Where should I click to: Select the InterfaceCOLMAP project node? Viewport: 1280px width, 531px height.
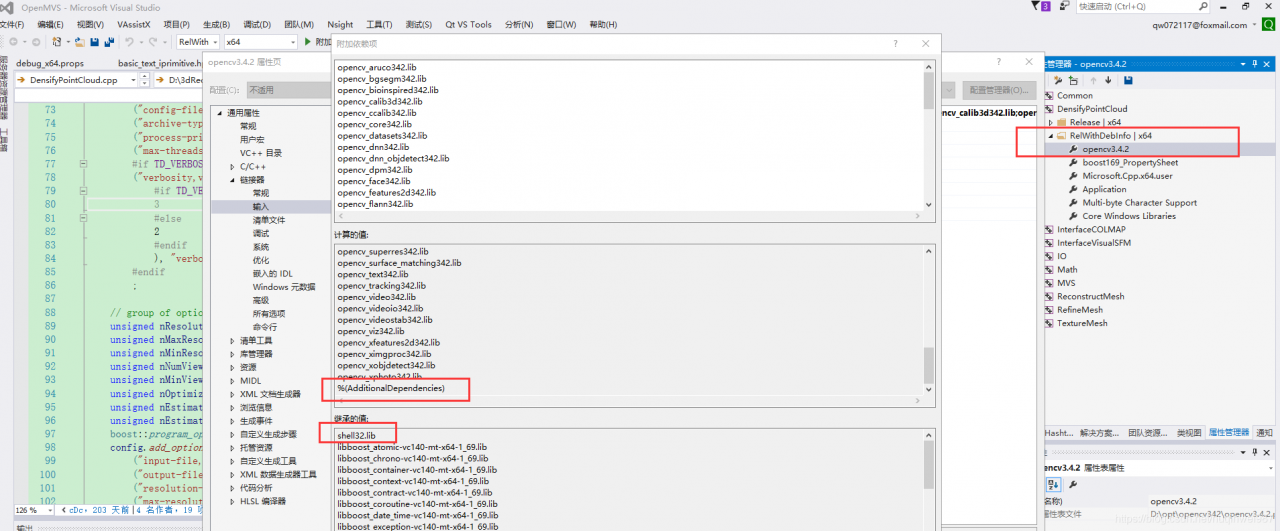point(1092,229)
